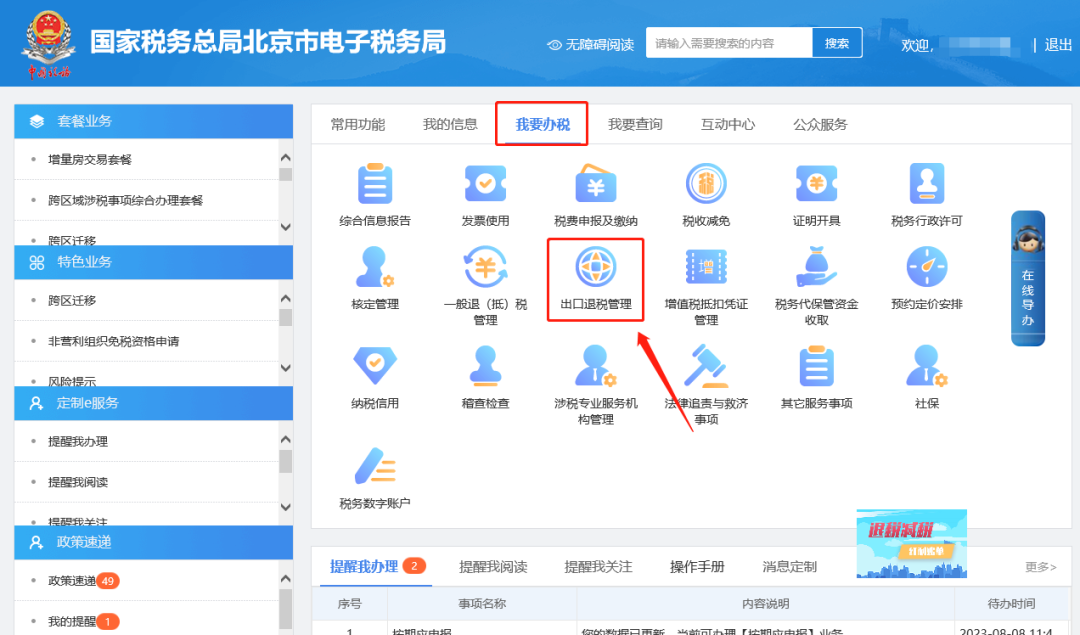The width and height of the screenshot is (1080, 635).
Task: Open 出口退税管理 globe icon
Action: coord(596,267)
